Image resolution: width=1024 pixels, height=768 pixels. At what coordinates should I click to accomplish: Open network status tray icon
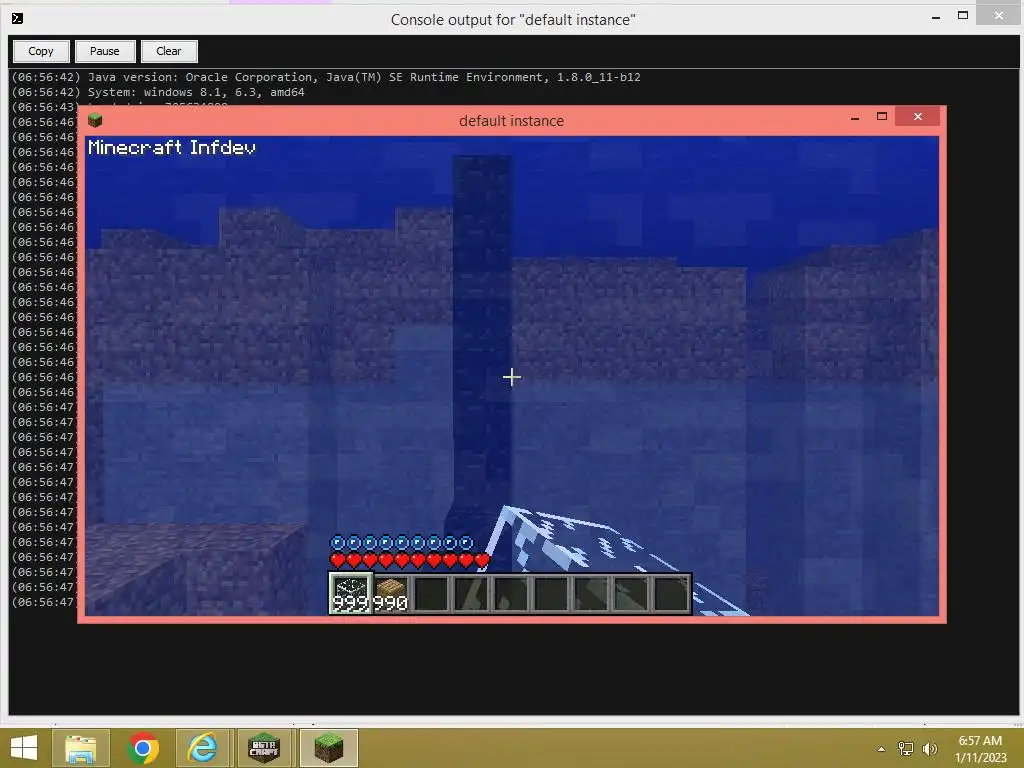point(906,748)
